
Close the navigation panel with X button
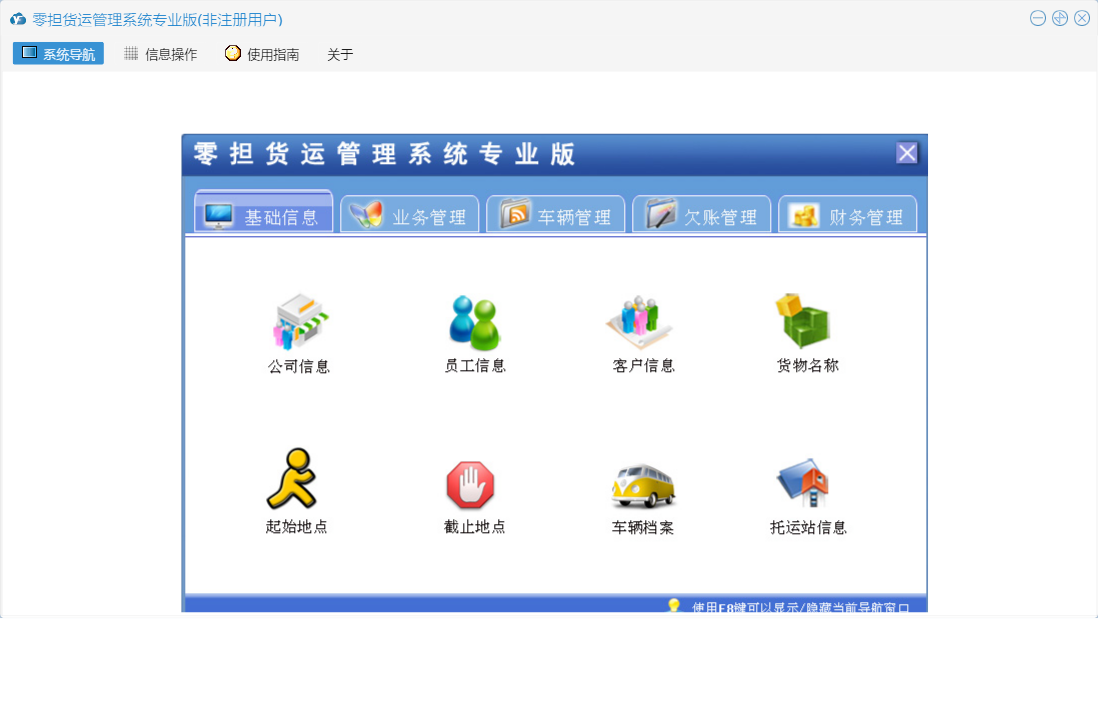point(906,153)
